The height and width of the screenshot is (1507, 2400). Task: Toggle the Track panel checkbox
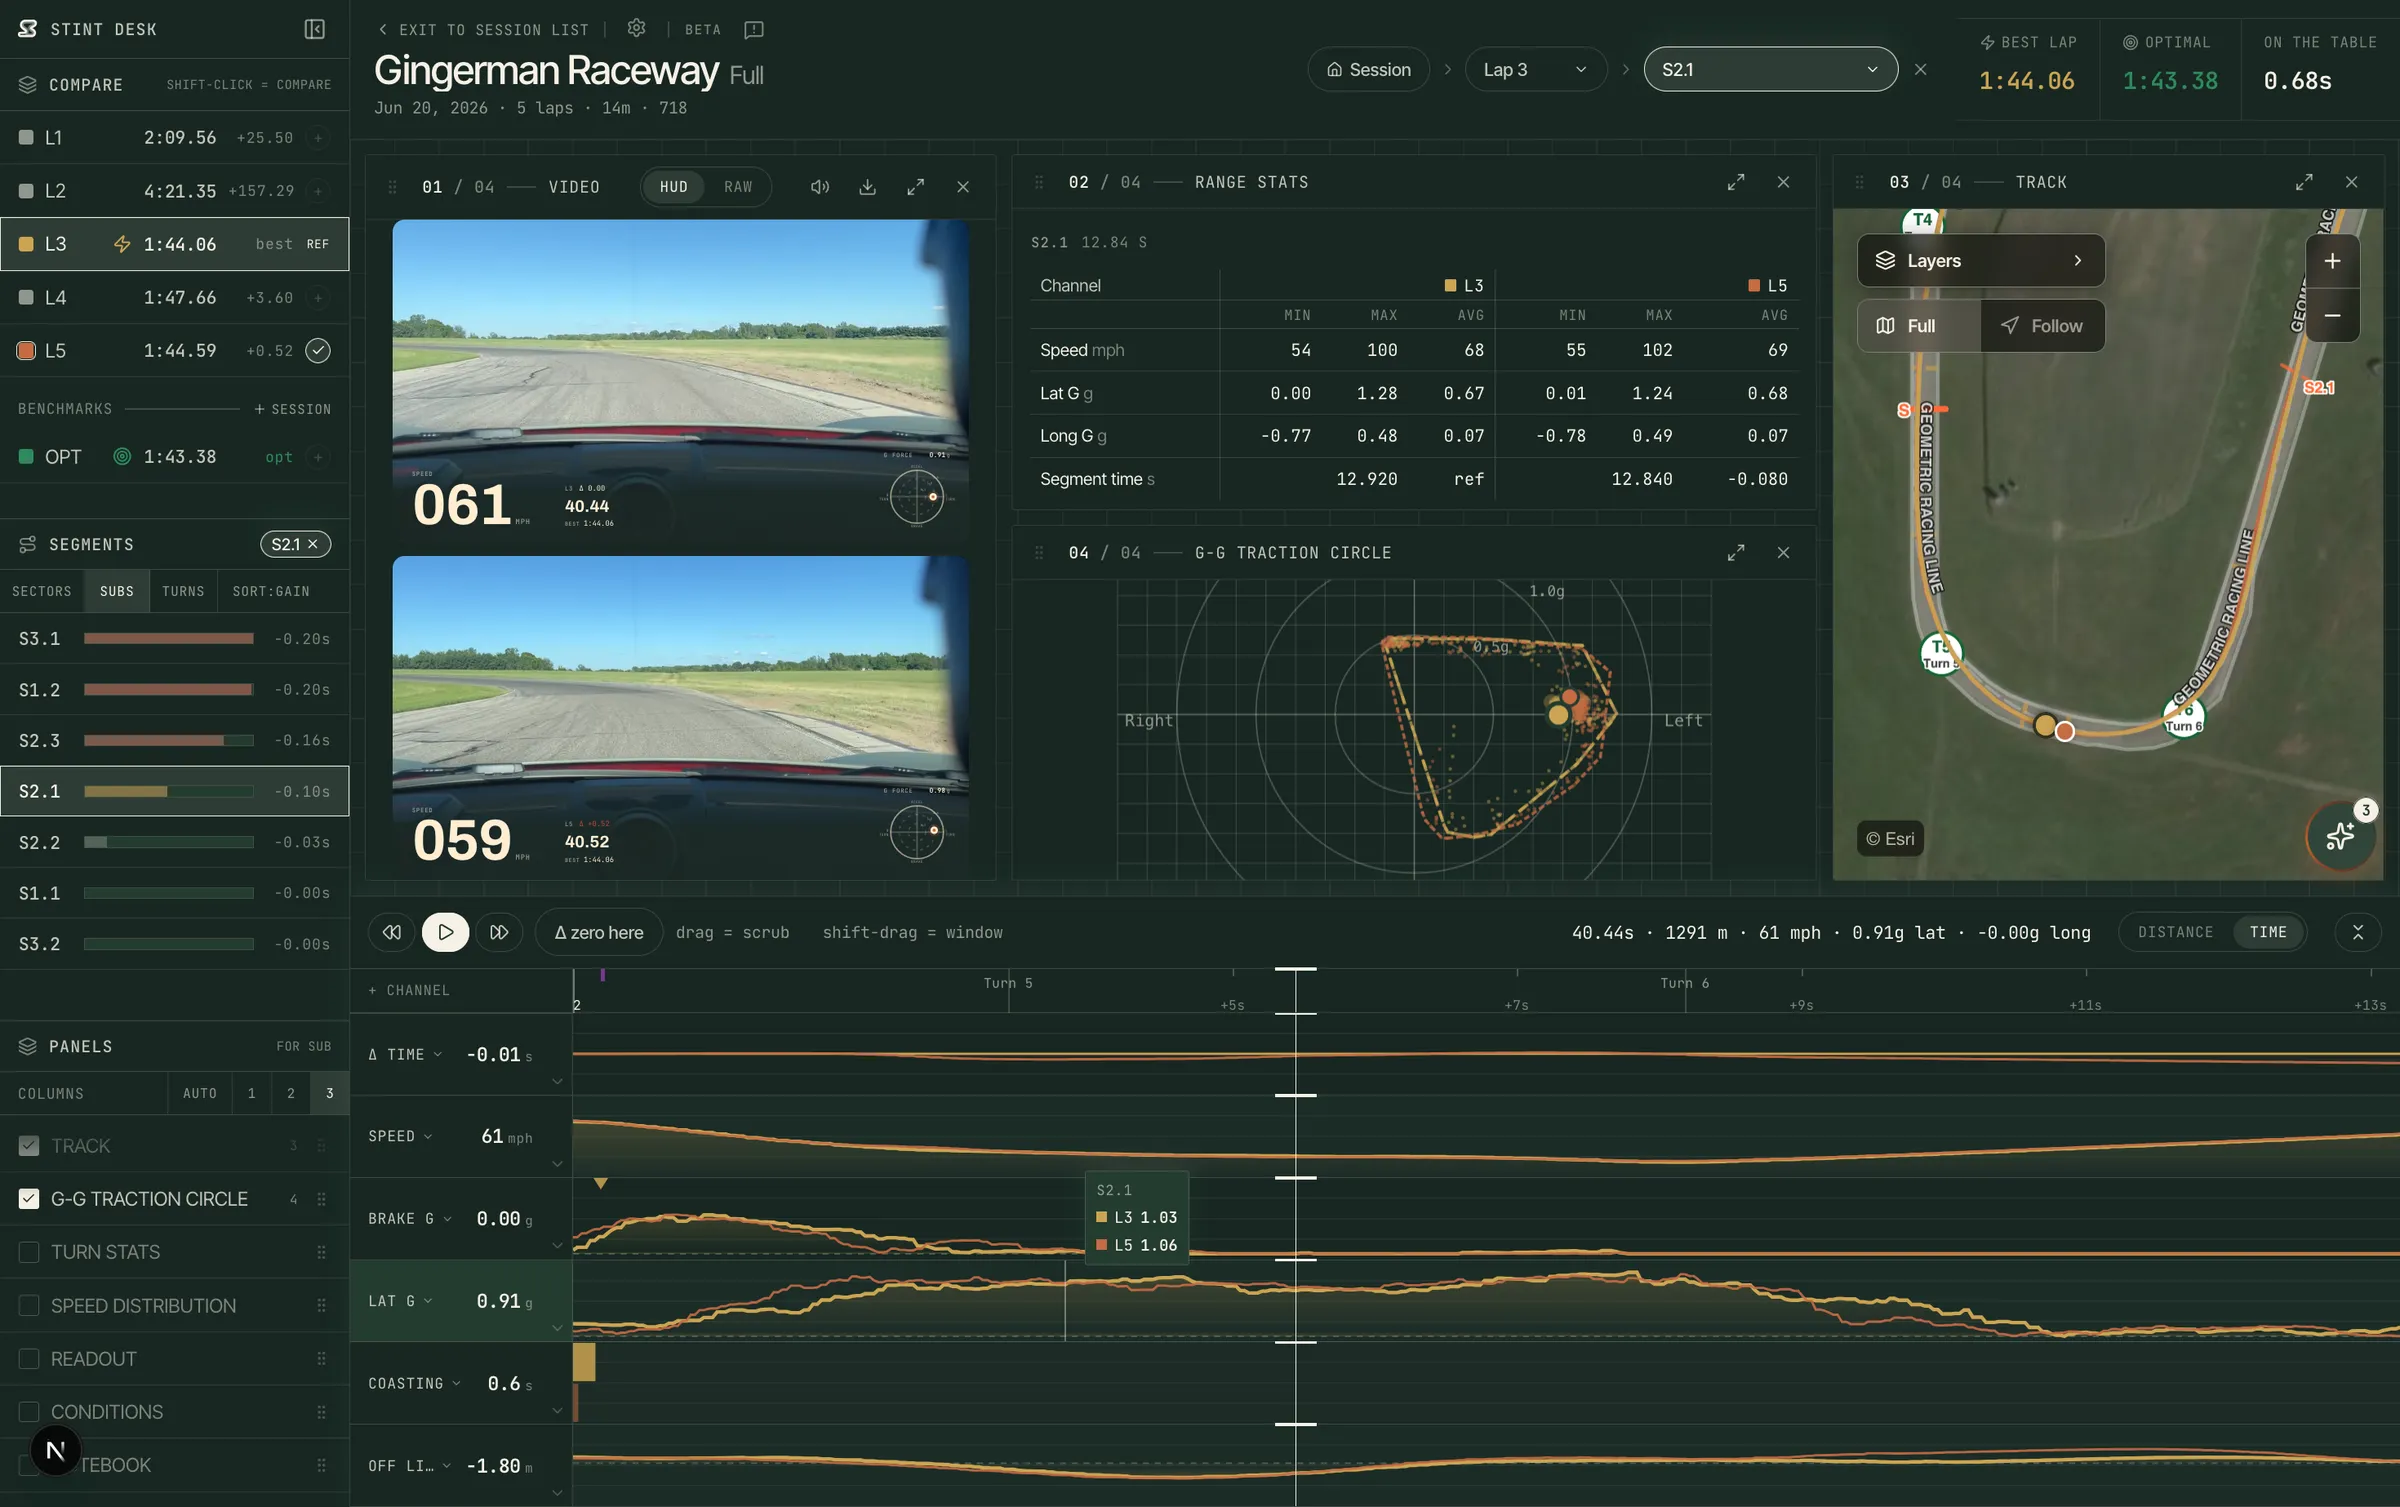click(29, 1146)
